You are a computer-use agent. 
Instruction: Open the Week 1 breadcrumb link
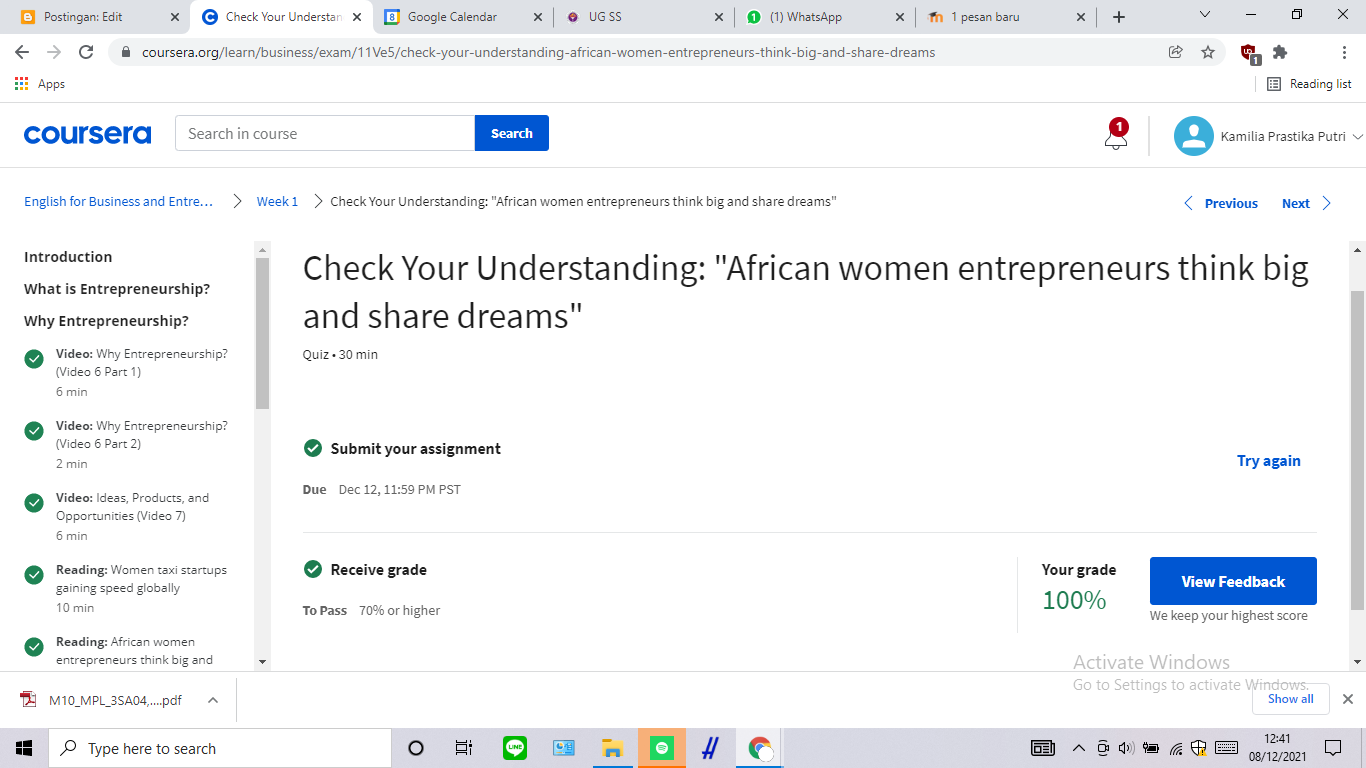click(277, 201)
